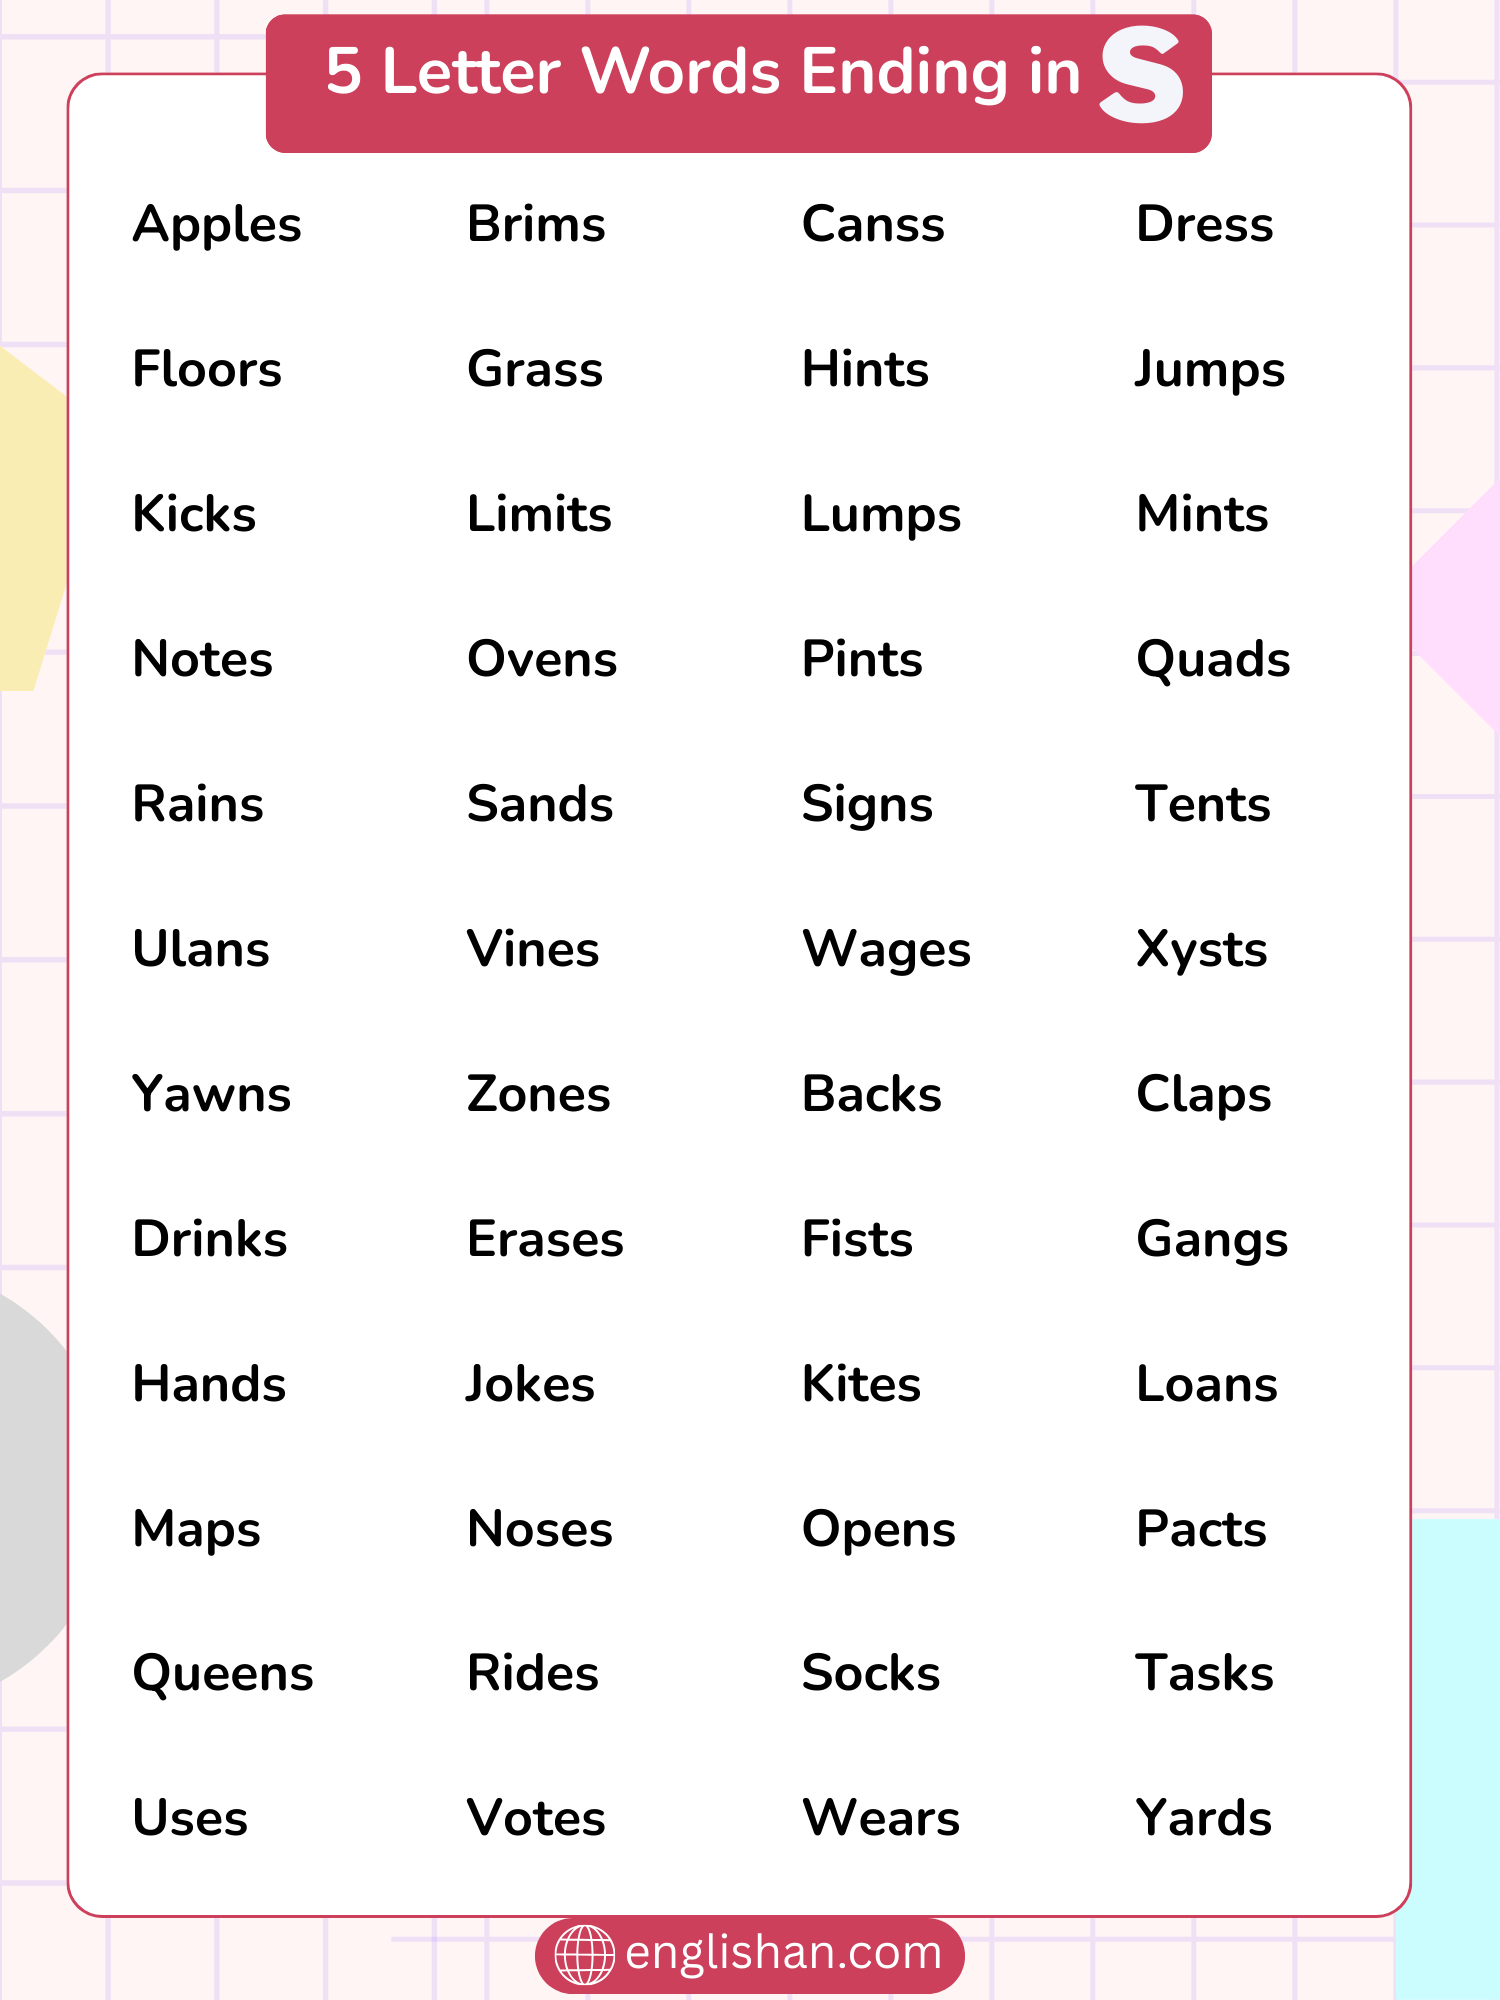Choose the word Wages
The image size is (1500, 2000).
886,950
